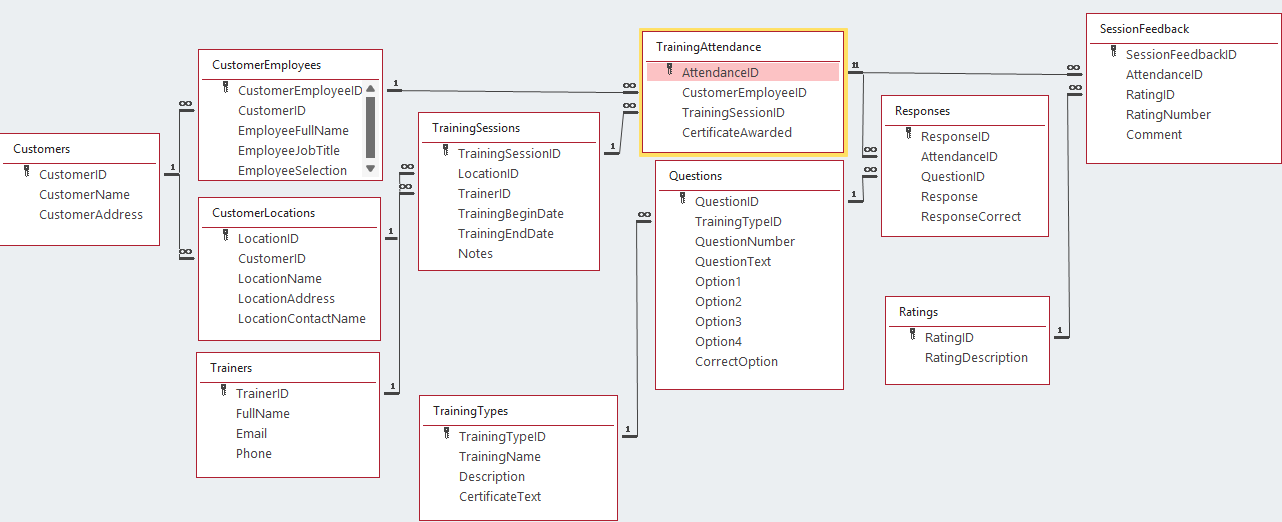Viewport: 1282px width, 522px height.
Task: Select the Response field in Responses
Action: pyautogui.click(x=949, y=196)
